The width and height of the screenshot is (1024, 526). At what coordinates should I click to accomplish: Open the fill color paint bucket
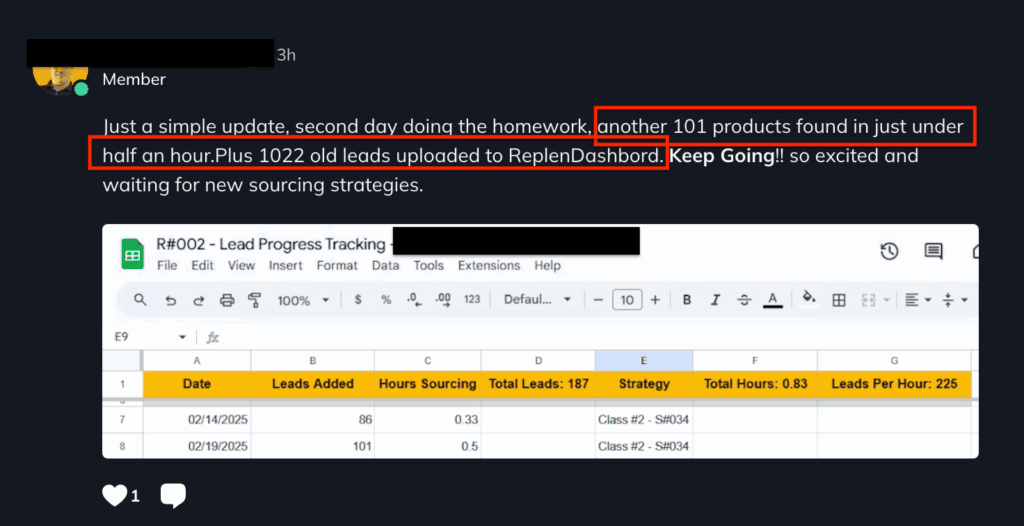[x=809, y=299]
